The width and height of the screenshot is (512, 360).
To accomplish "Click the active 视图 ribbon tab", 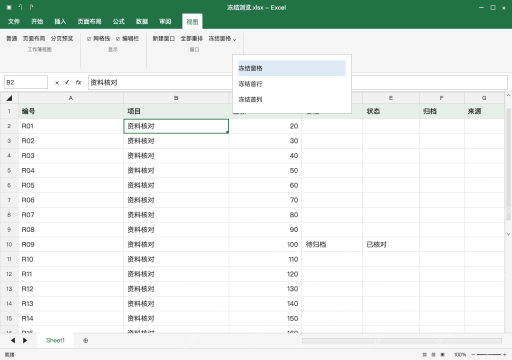I will (192, 22).
